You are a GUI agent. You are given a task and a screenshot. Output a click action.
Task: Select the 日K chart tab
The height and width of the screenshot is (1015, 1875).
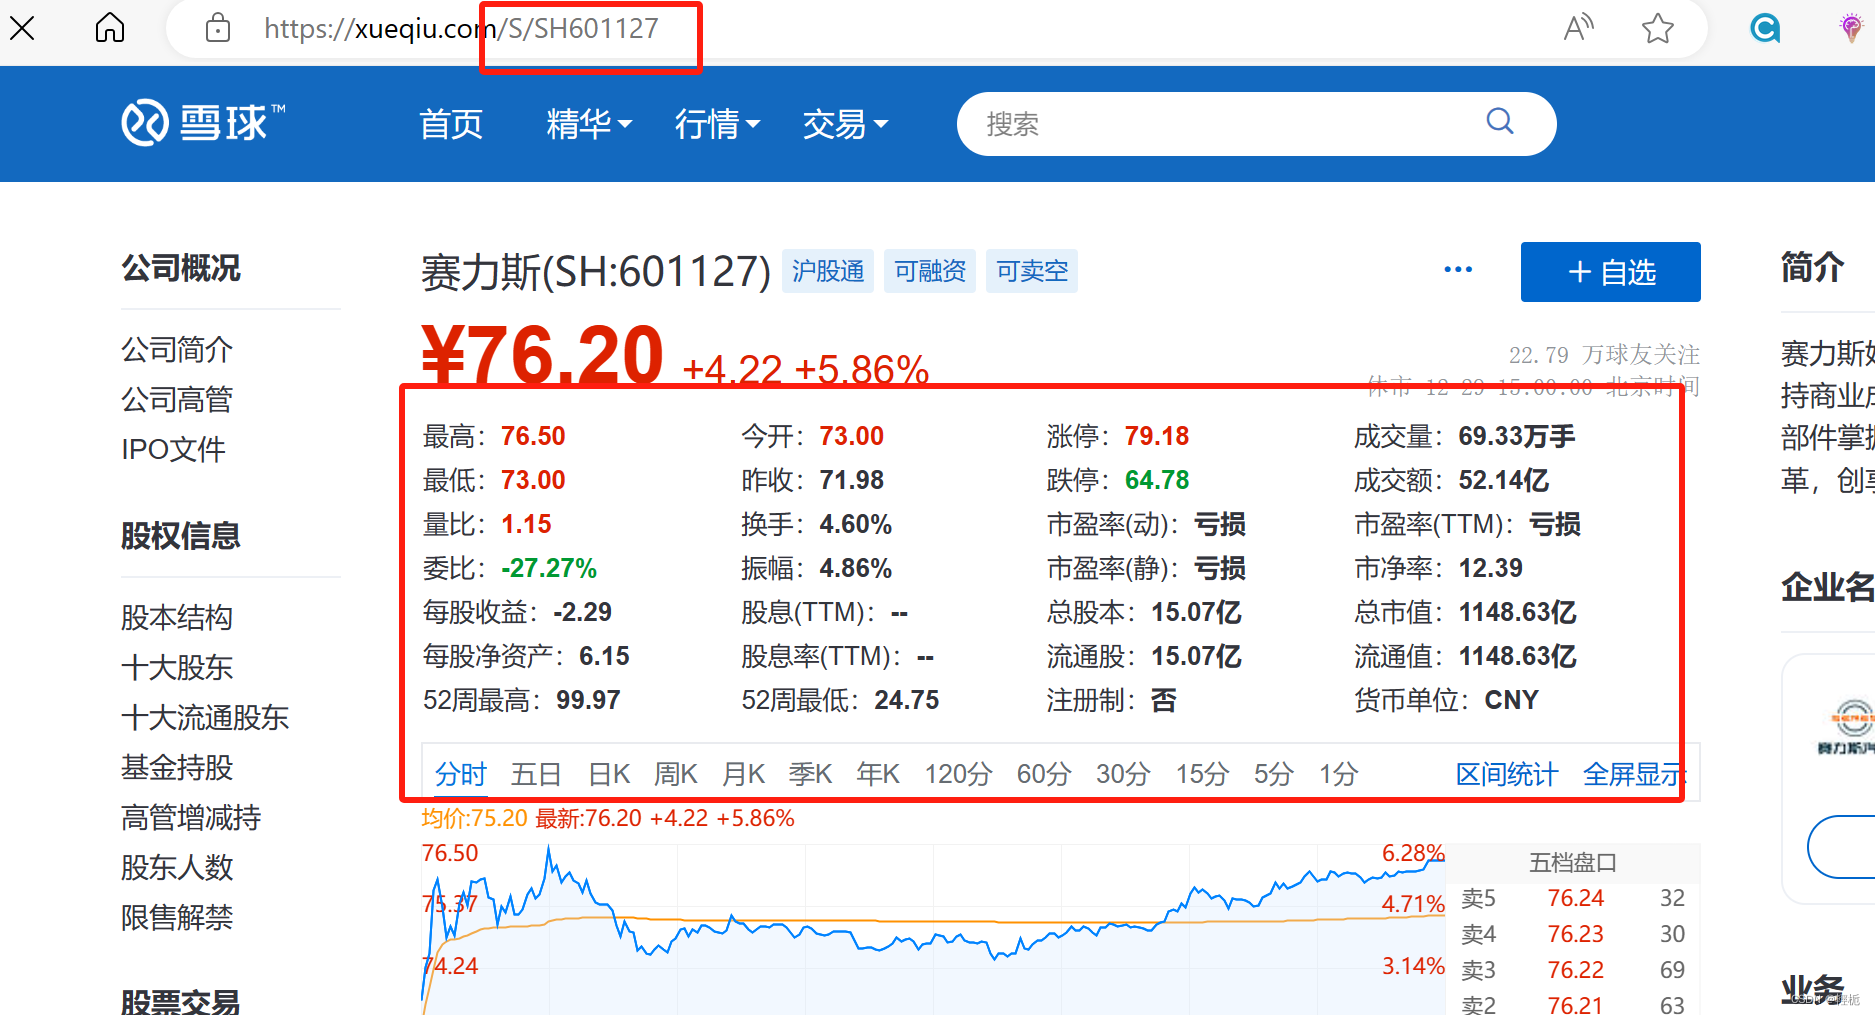609,774
